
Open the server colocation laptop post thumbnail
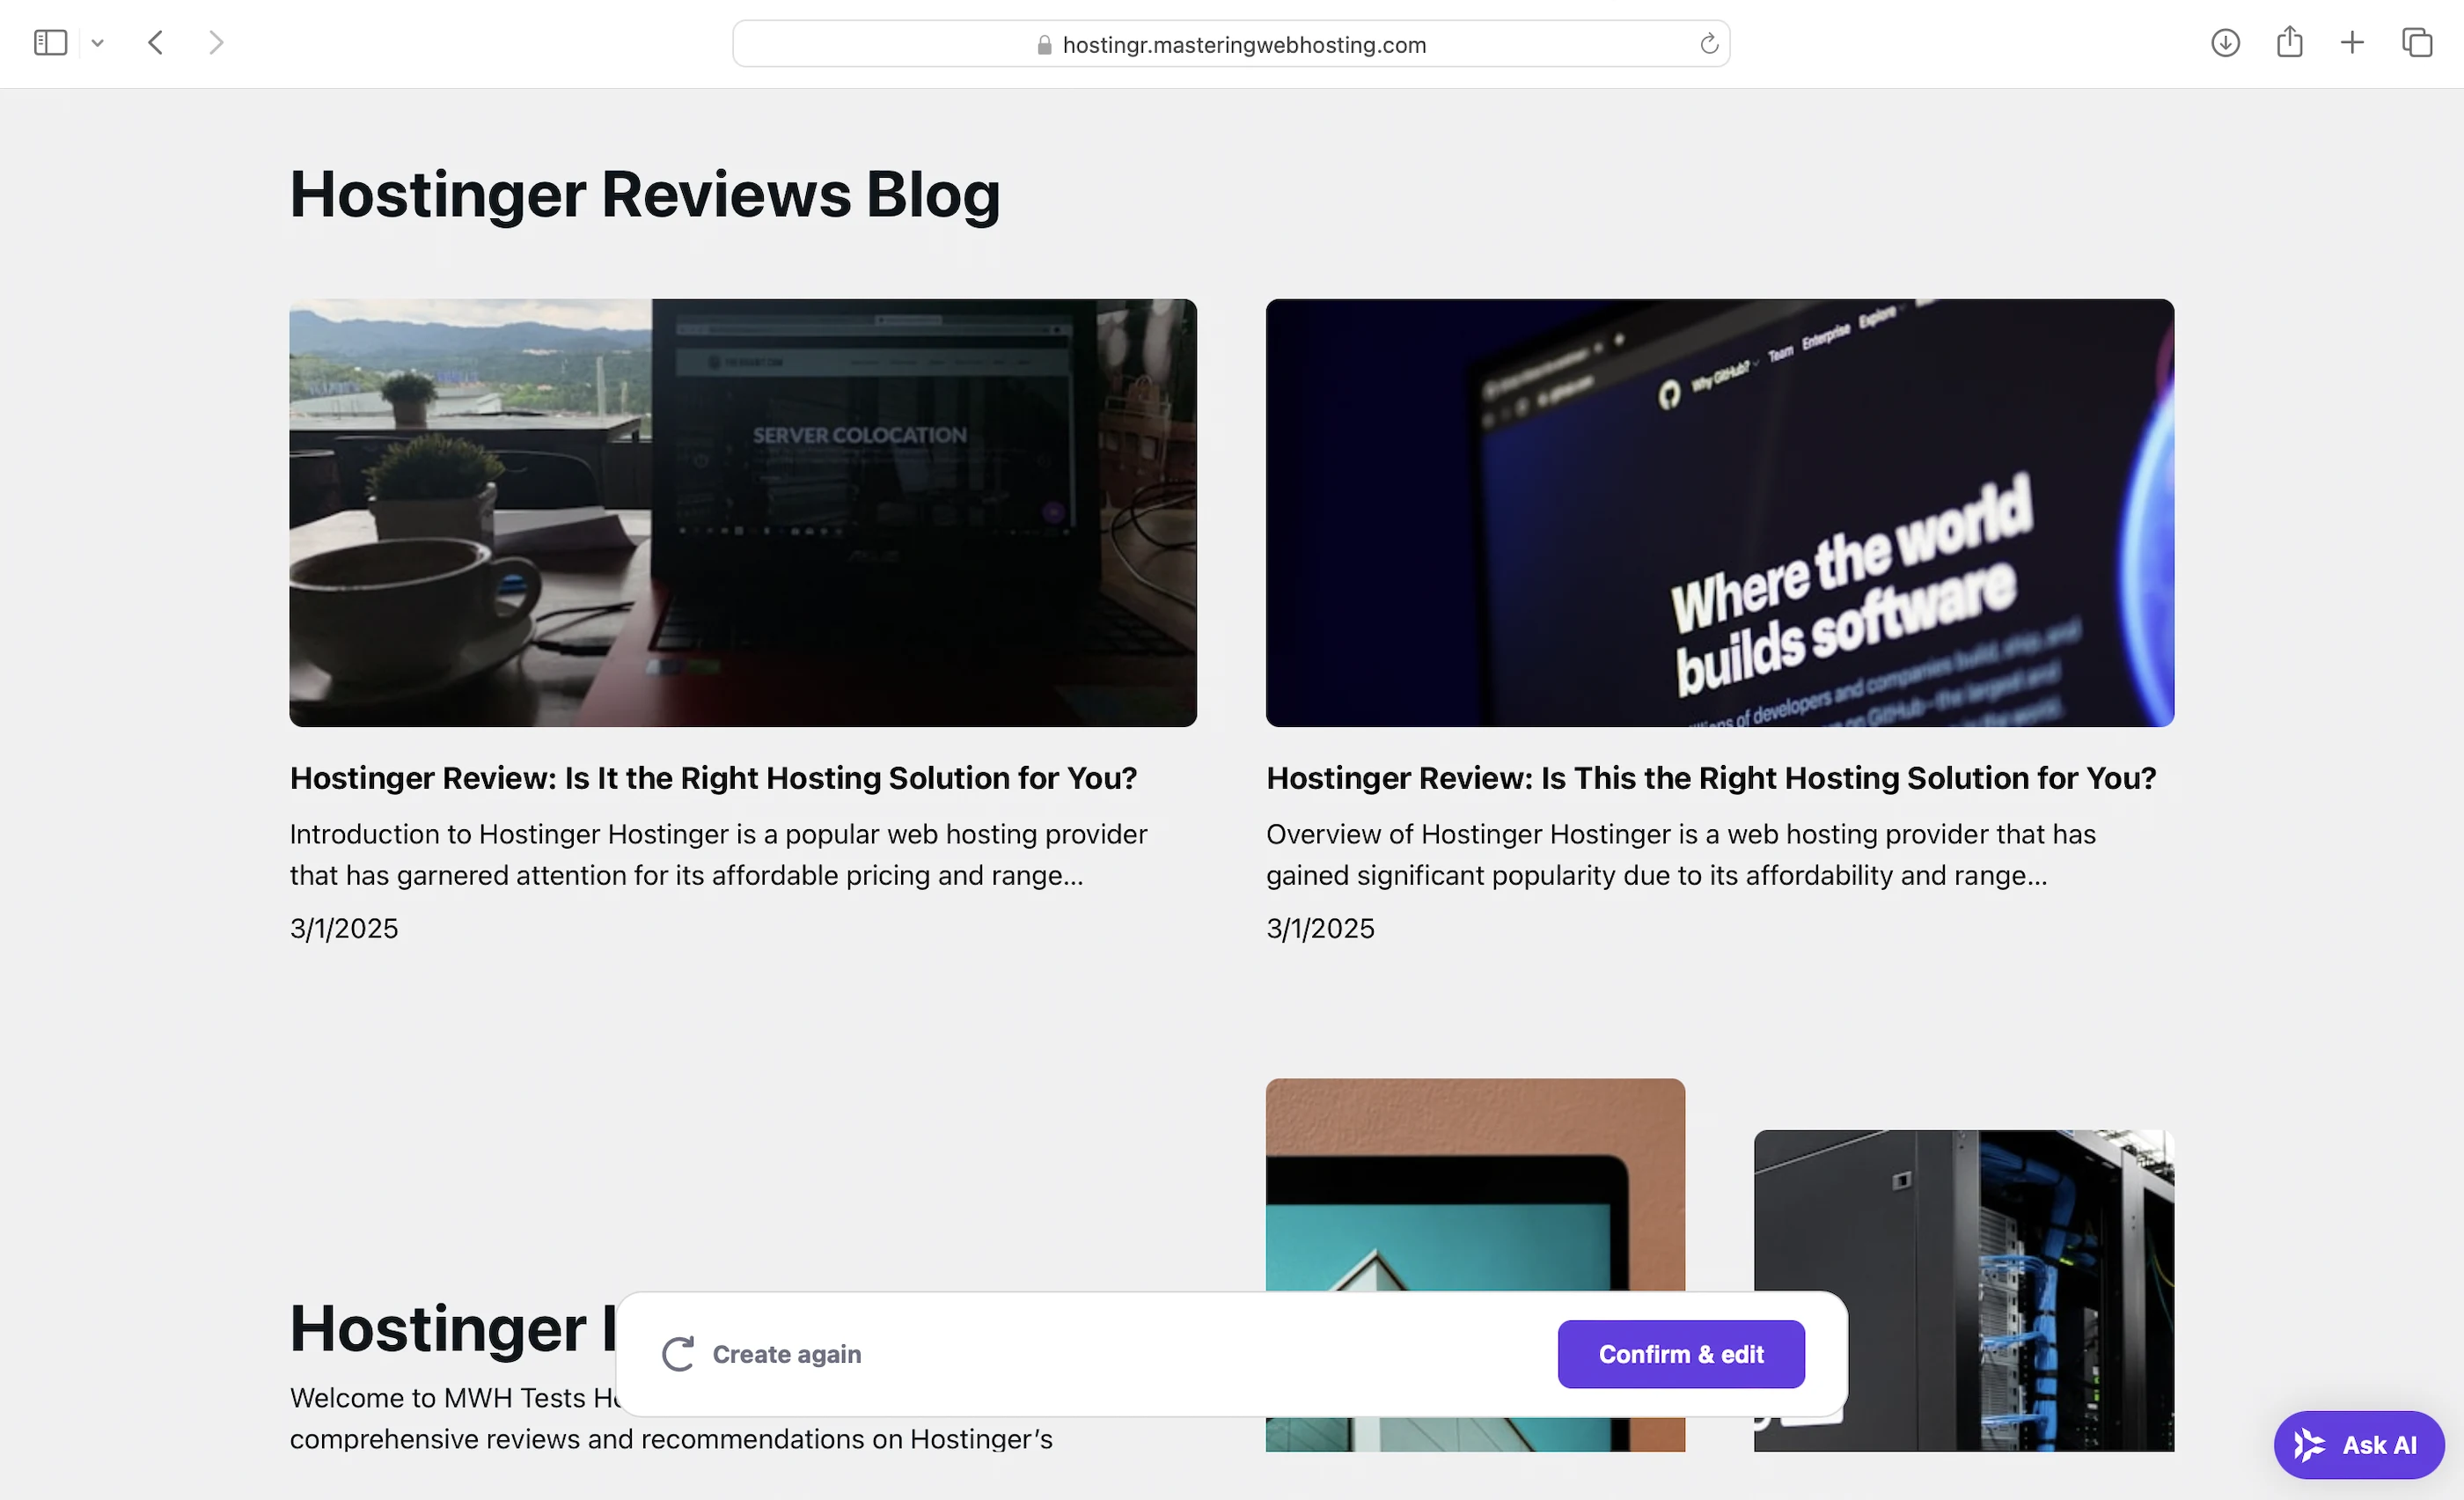tap(742, 512)
